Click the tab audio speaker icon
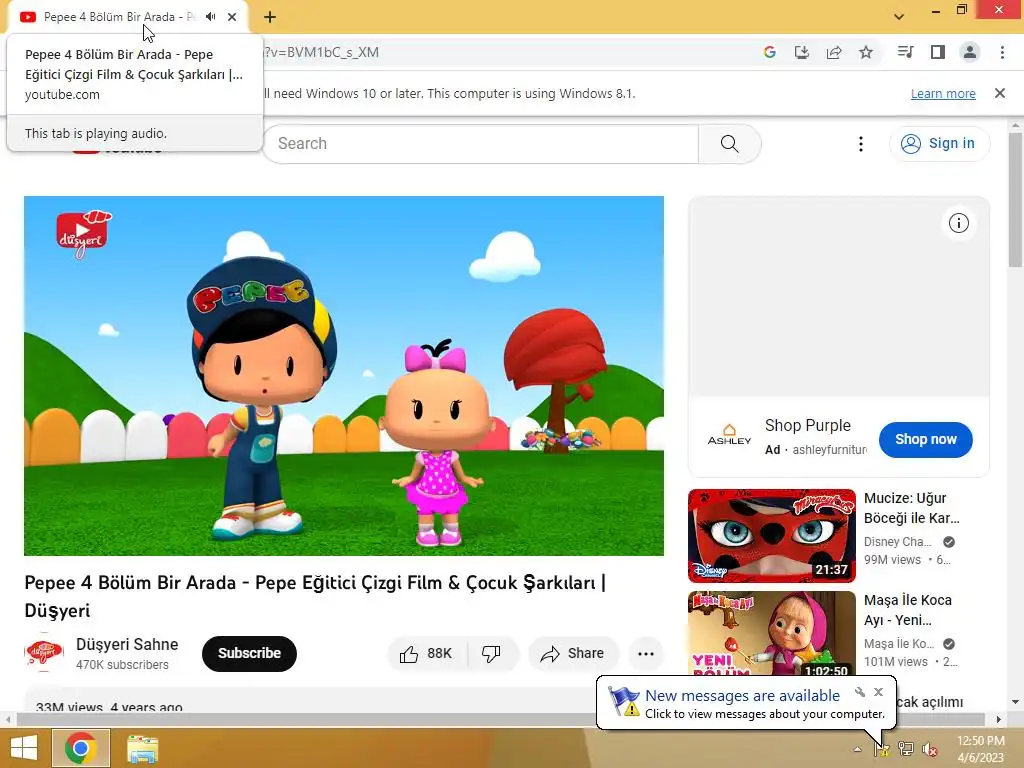This screenshot has width=1024, height=768. tap(210, 17)
